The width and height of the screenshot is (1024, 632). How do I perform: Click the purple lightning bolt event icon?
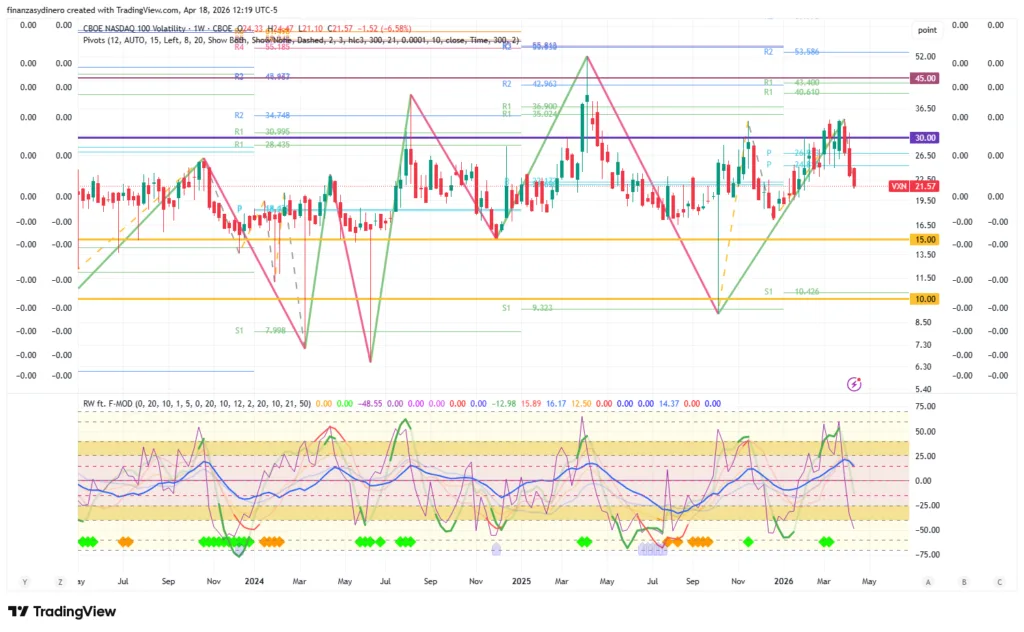pyautogui.click(x=854, y=383)
